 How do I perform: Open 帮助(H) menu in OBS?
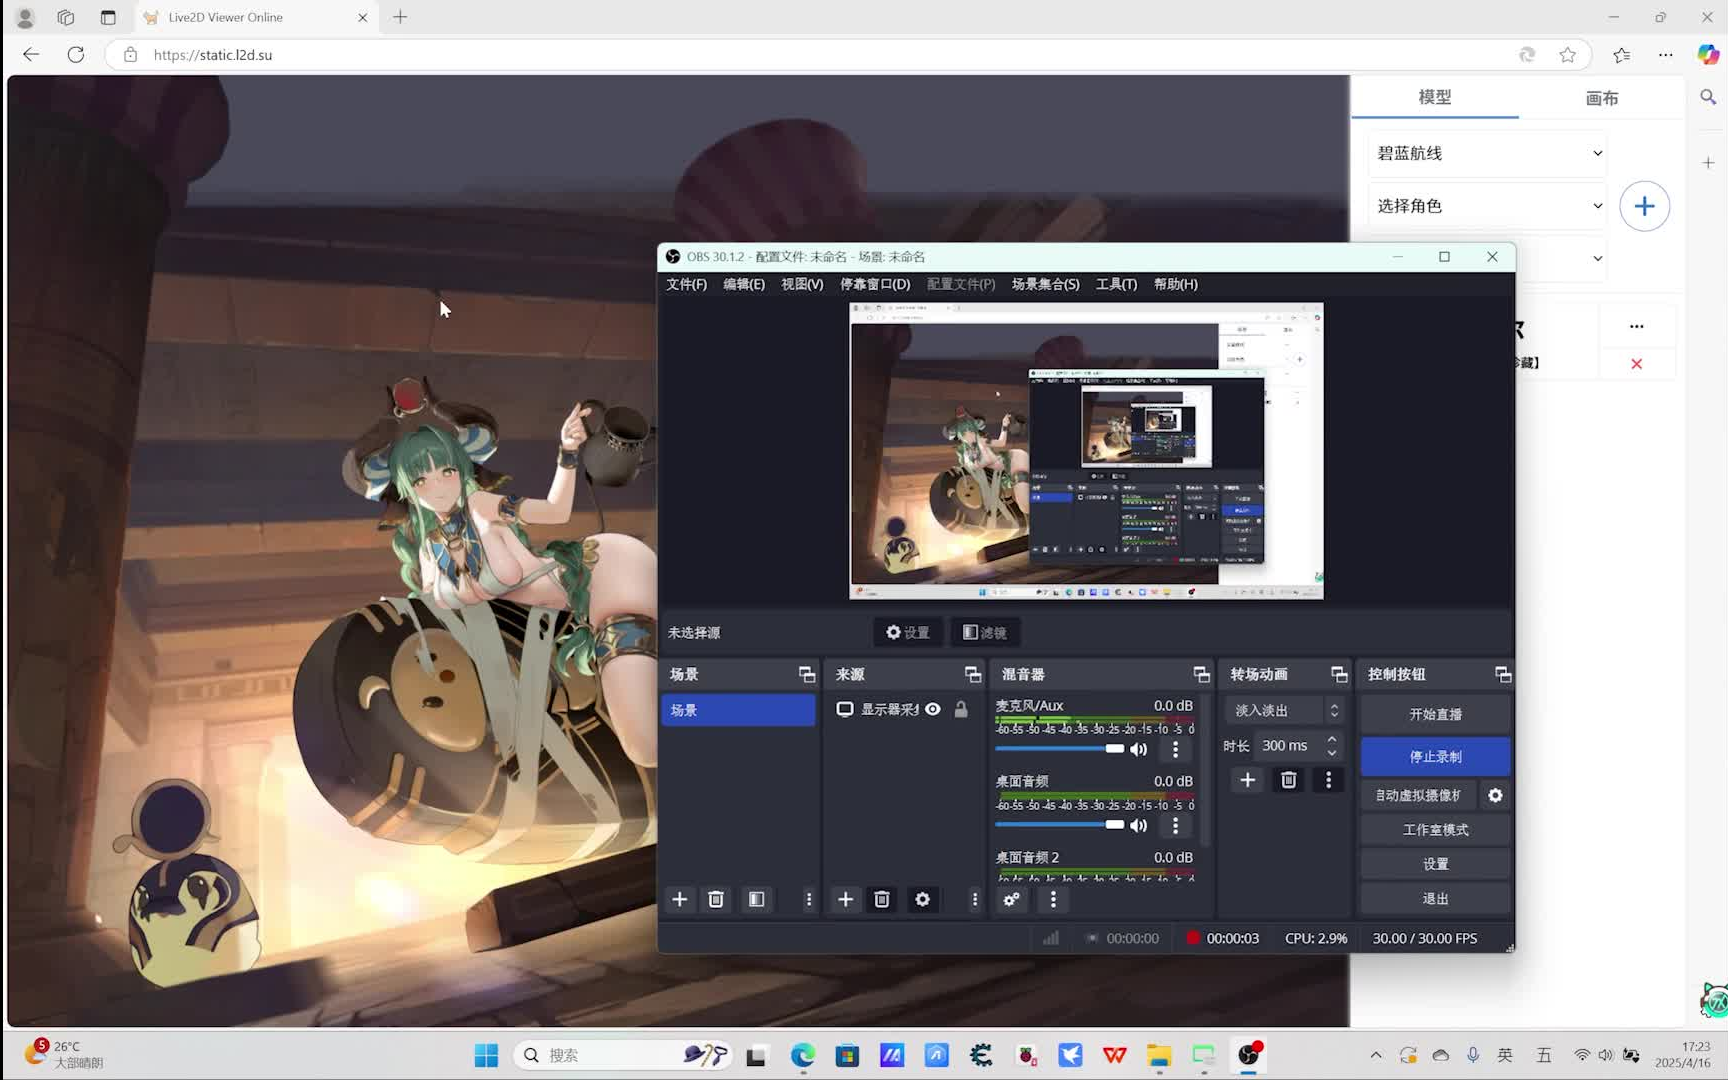click(1176, 284)
